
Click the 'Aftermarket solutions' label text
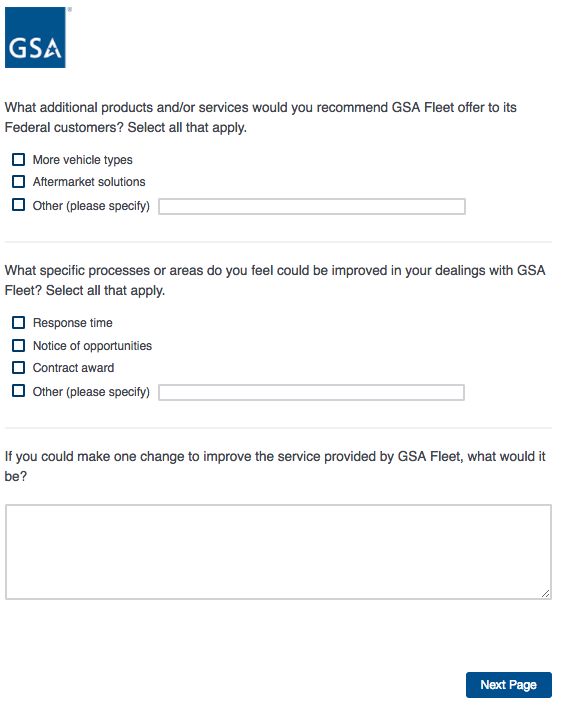pyautogui.click(x=89, y=182)
